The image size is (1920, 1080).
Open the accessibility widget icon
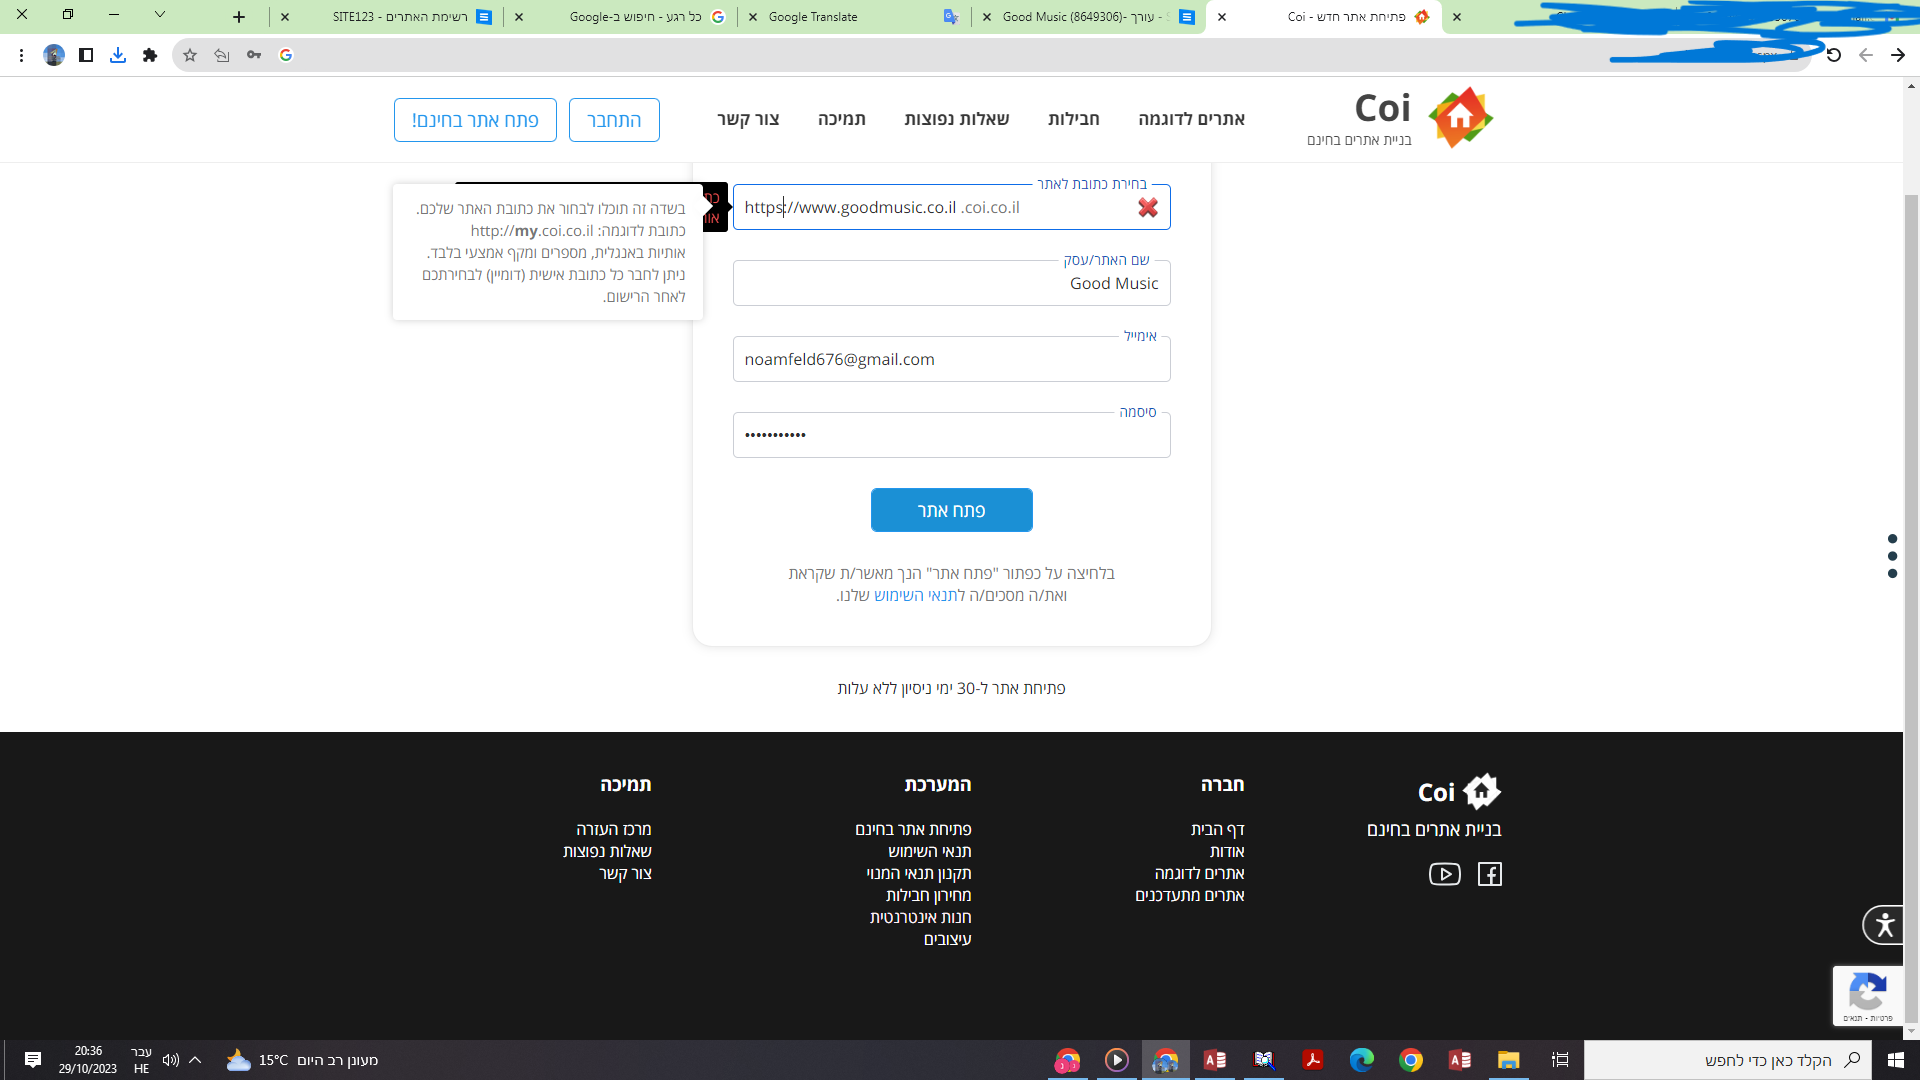pos(1884,924)
